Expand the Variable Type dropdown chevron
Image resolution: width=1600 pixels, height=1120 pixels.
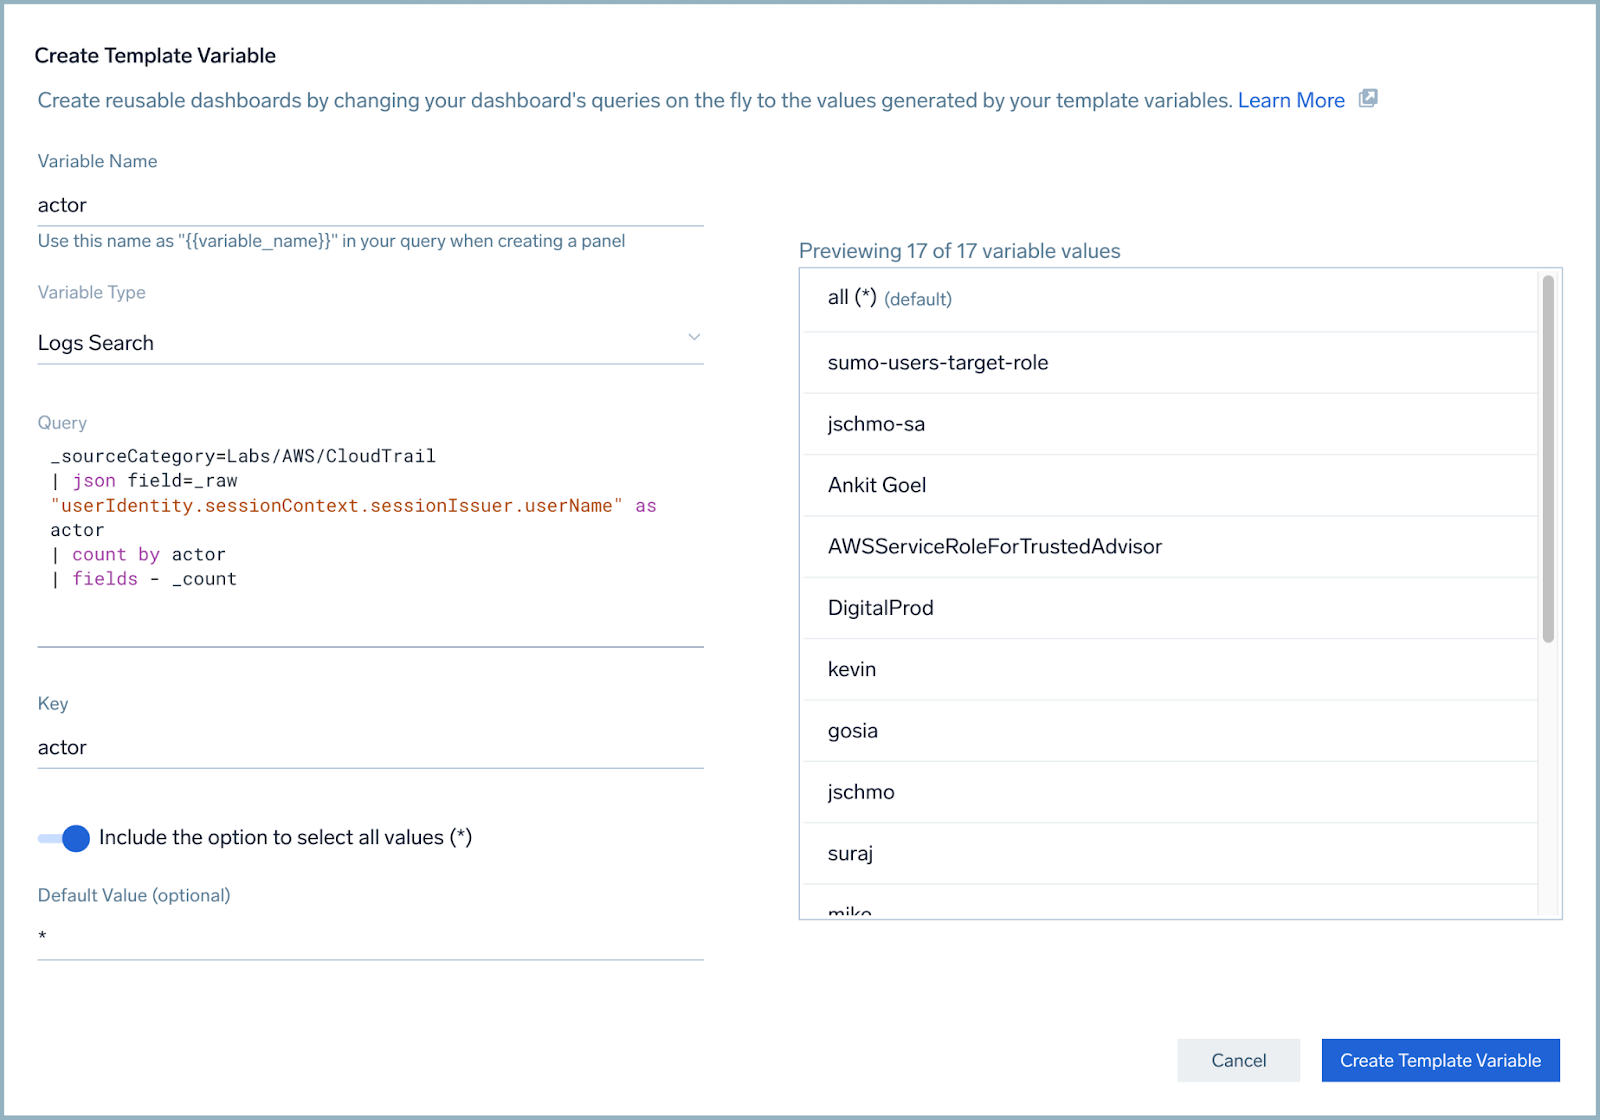(693, 338)
